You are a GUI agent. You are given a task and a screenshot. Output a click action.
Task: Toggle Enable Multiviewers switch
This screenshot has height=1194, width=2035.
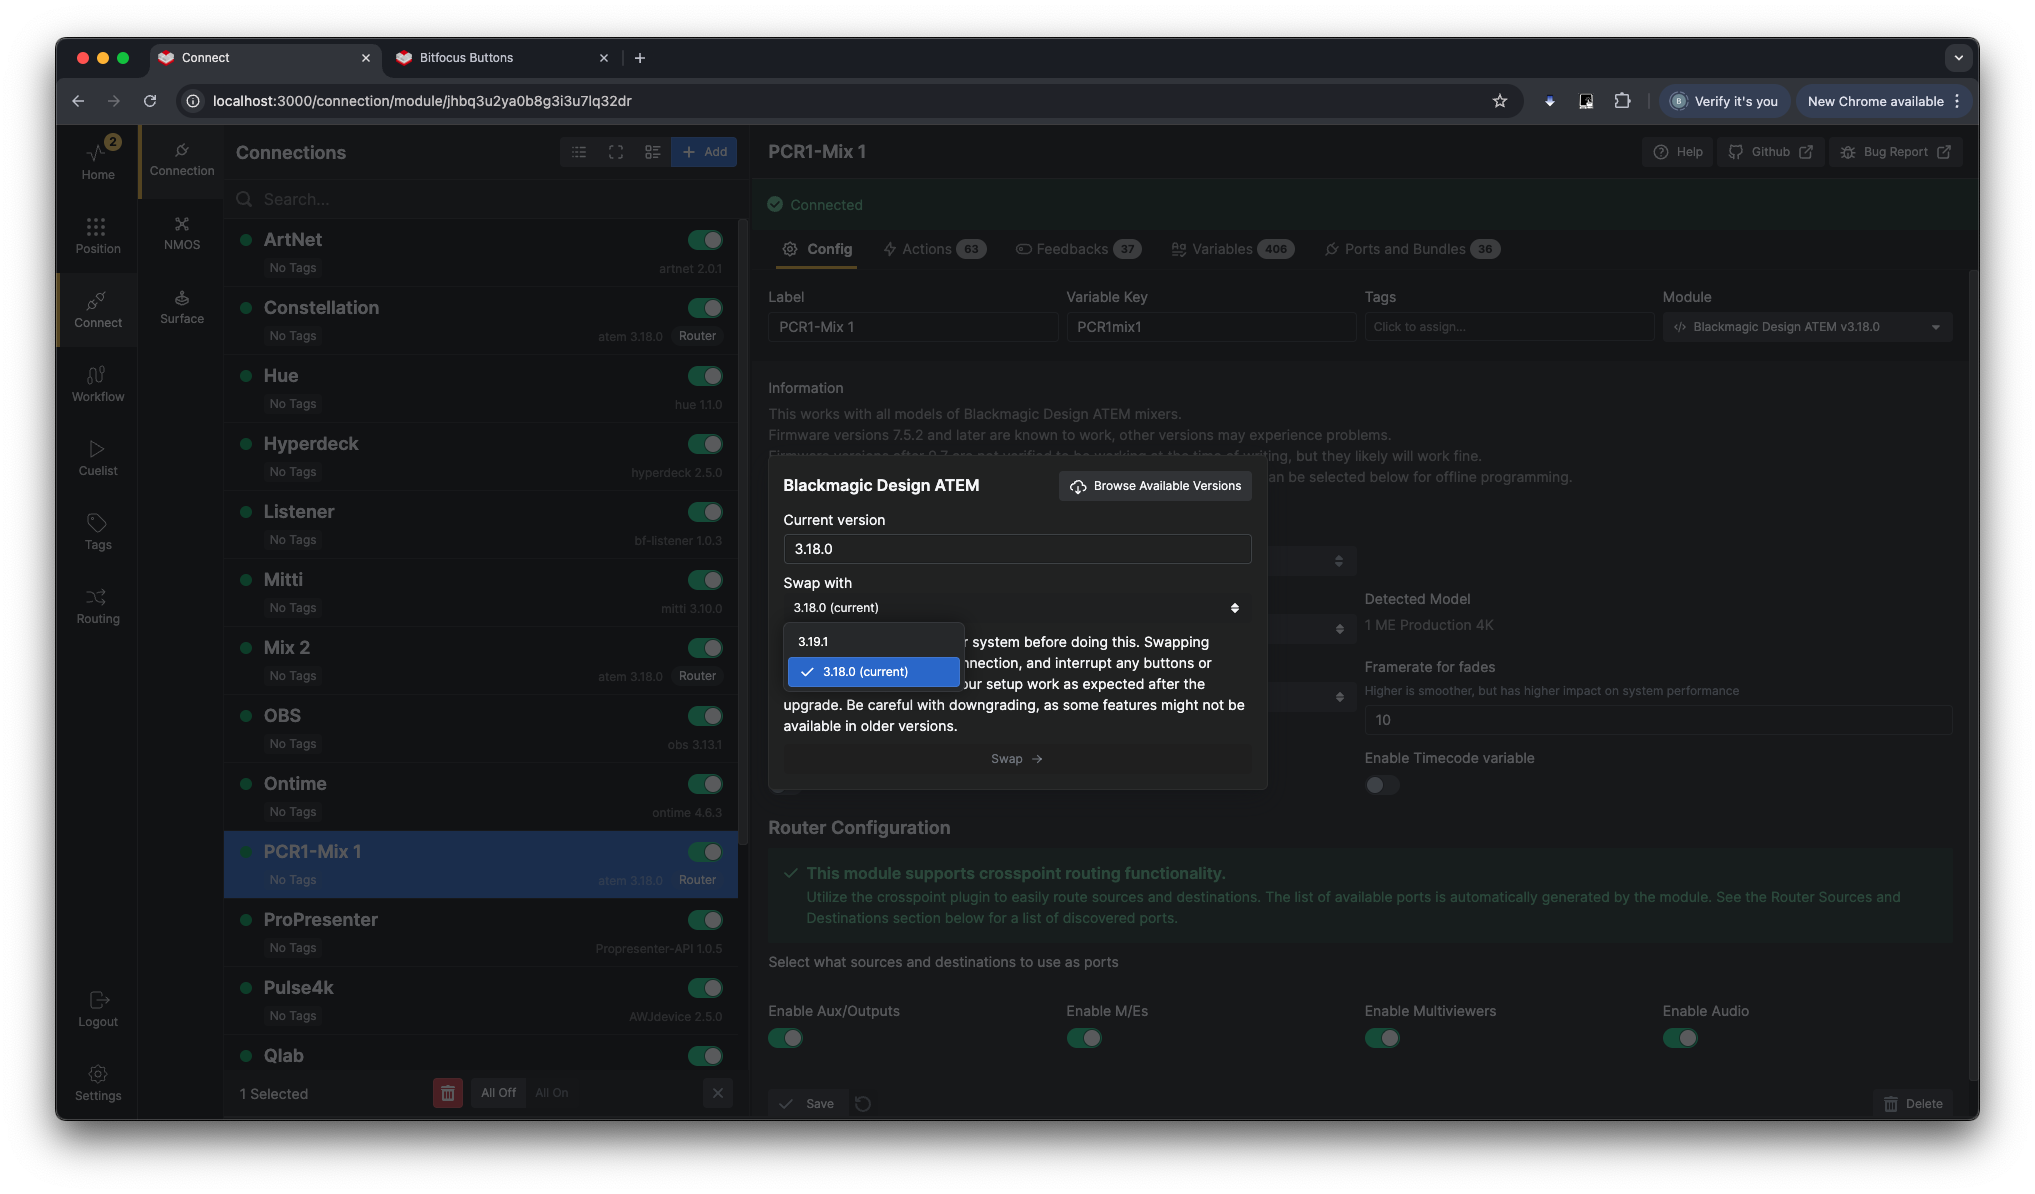pyautogui.click(x=1382, y=1038)
